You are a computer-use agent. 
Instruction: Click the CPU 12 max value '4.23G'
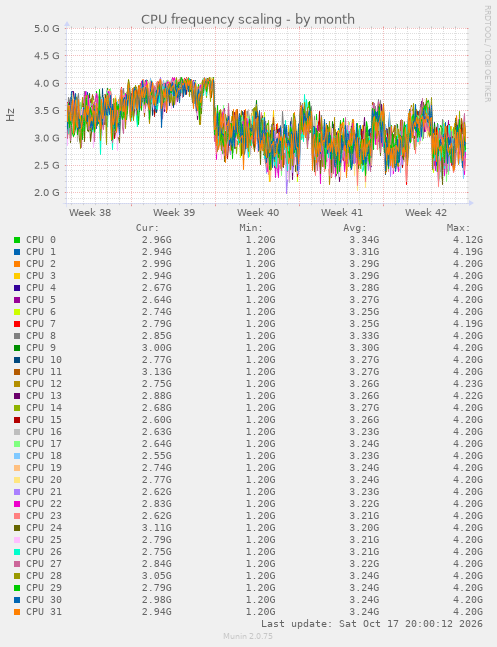467,383
